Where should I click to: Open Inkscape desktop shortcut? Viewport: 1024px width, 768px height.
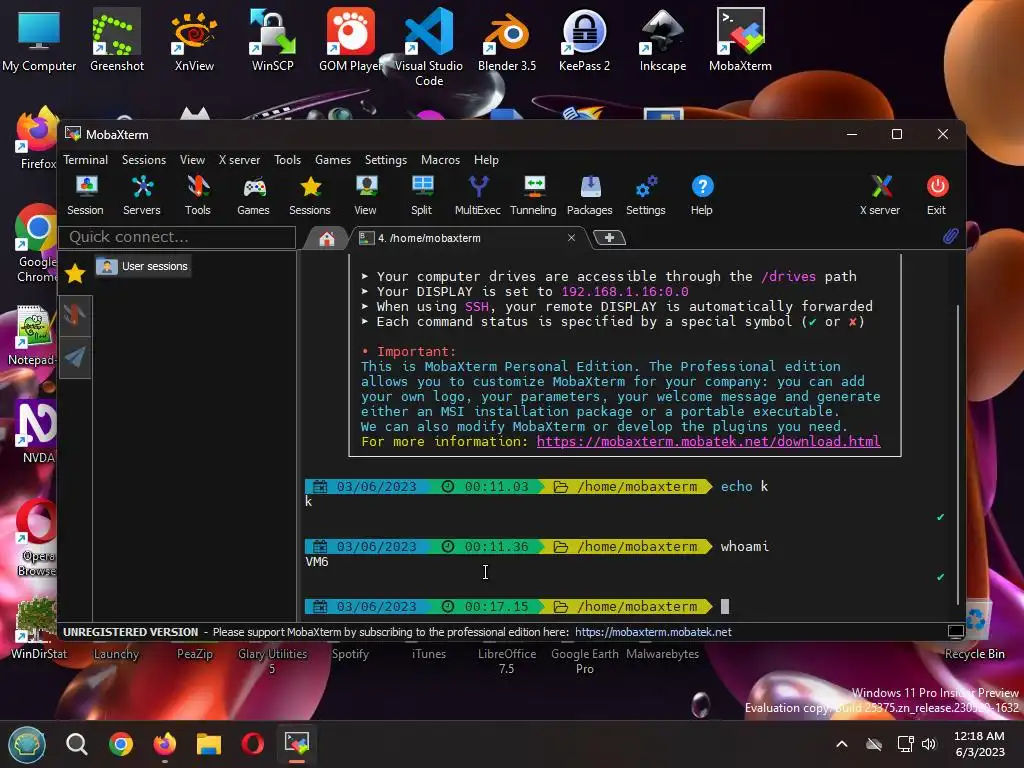click(x=663, y=40)
